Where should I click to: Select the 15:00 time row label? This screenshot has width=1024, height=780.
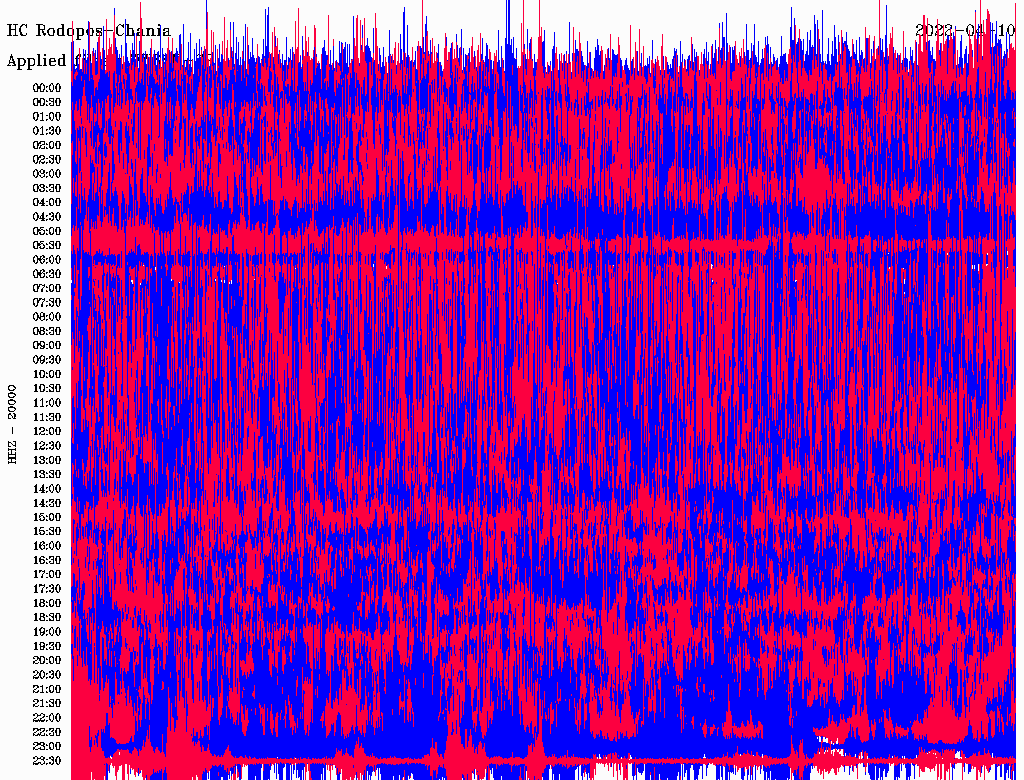(x=47, y=517)
